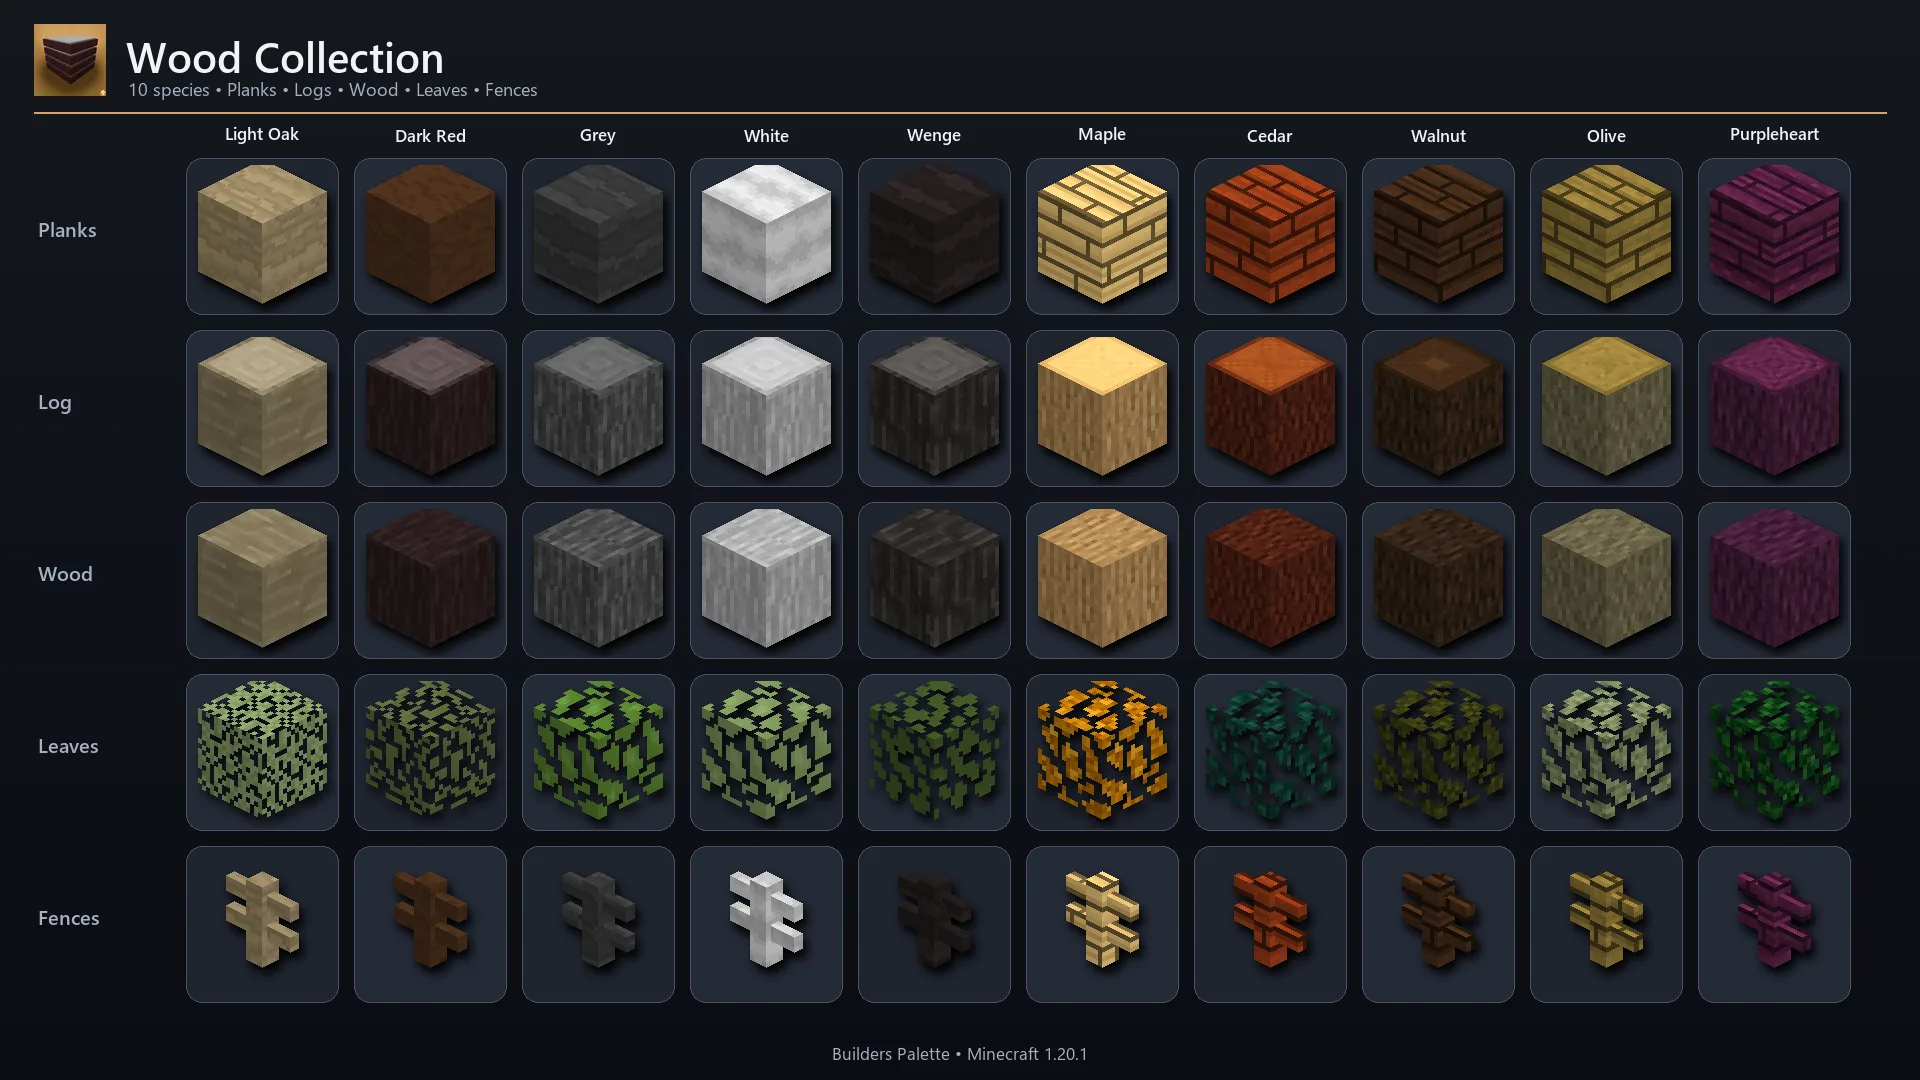Pick the Grey planks block
Image resolution: width=1920 pixels, height=1080 pixels.
598,236
